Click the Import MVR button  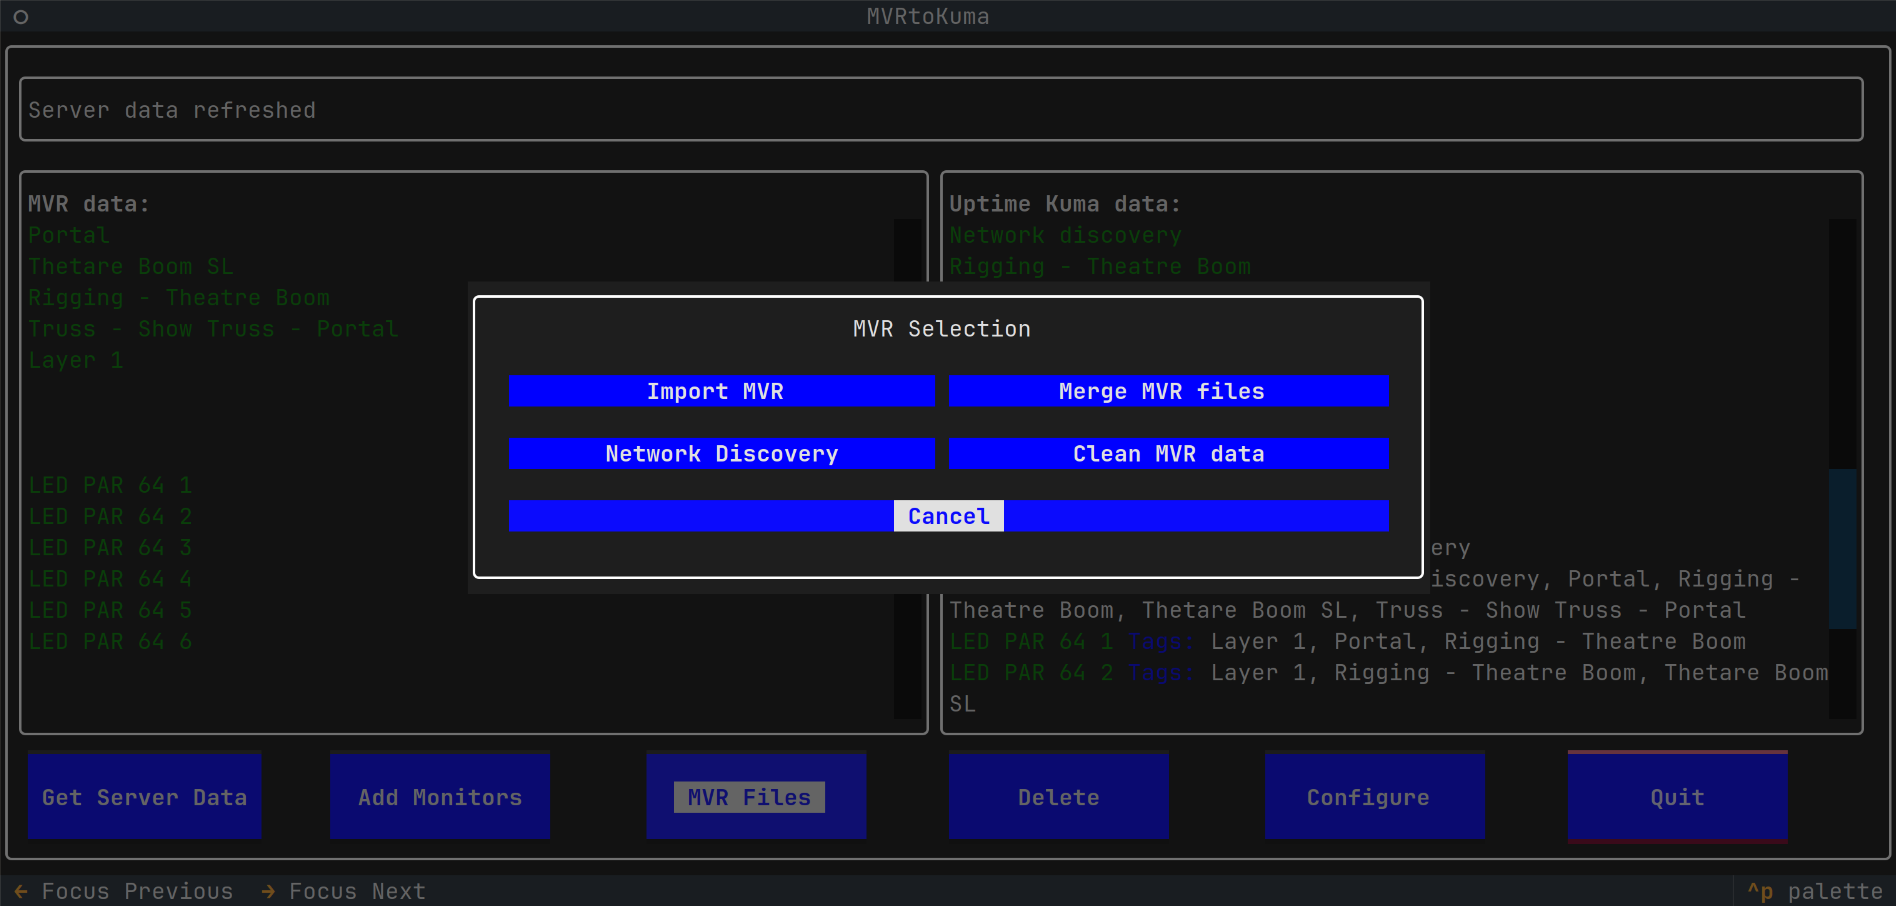pos(722,391)
